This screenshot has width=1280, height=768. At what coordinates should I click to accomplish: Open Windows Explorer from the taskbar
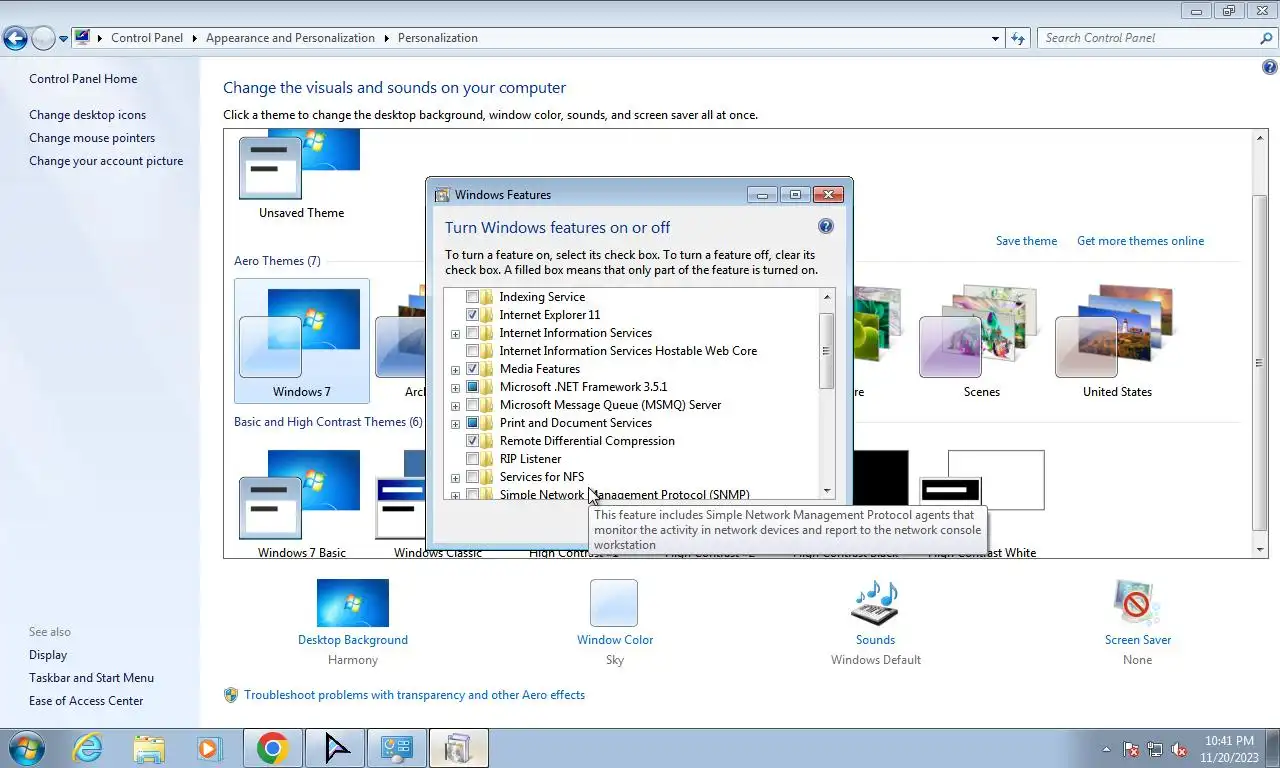[x=149, y=748]
